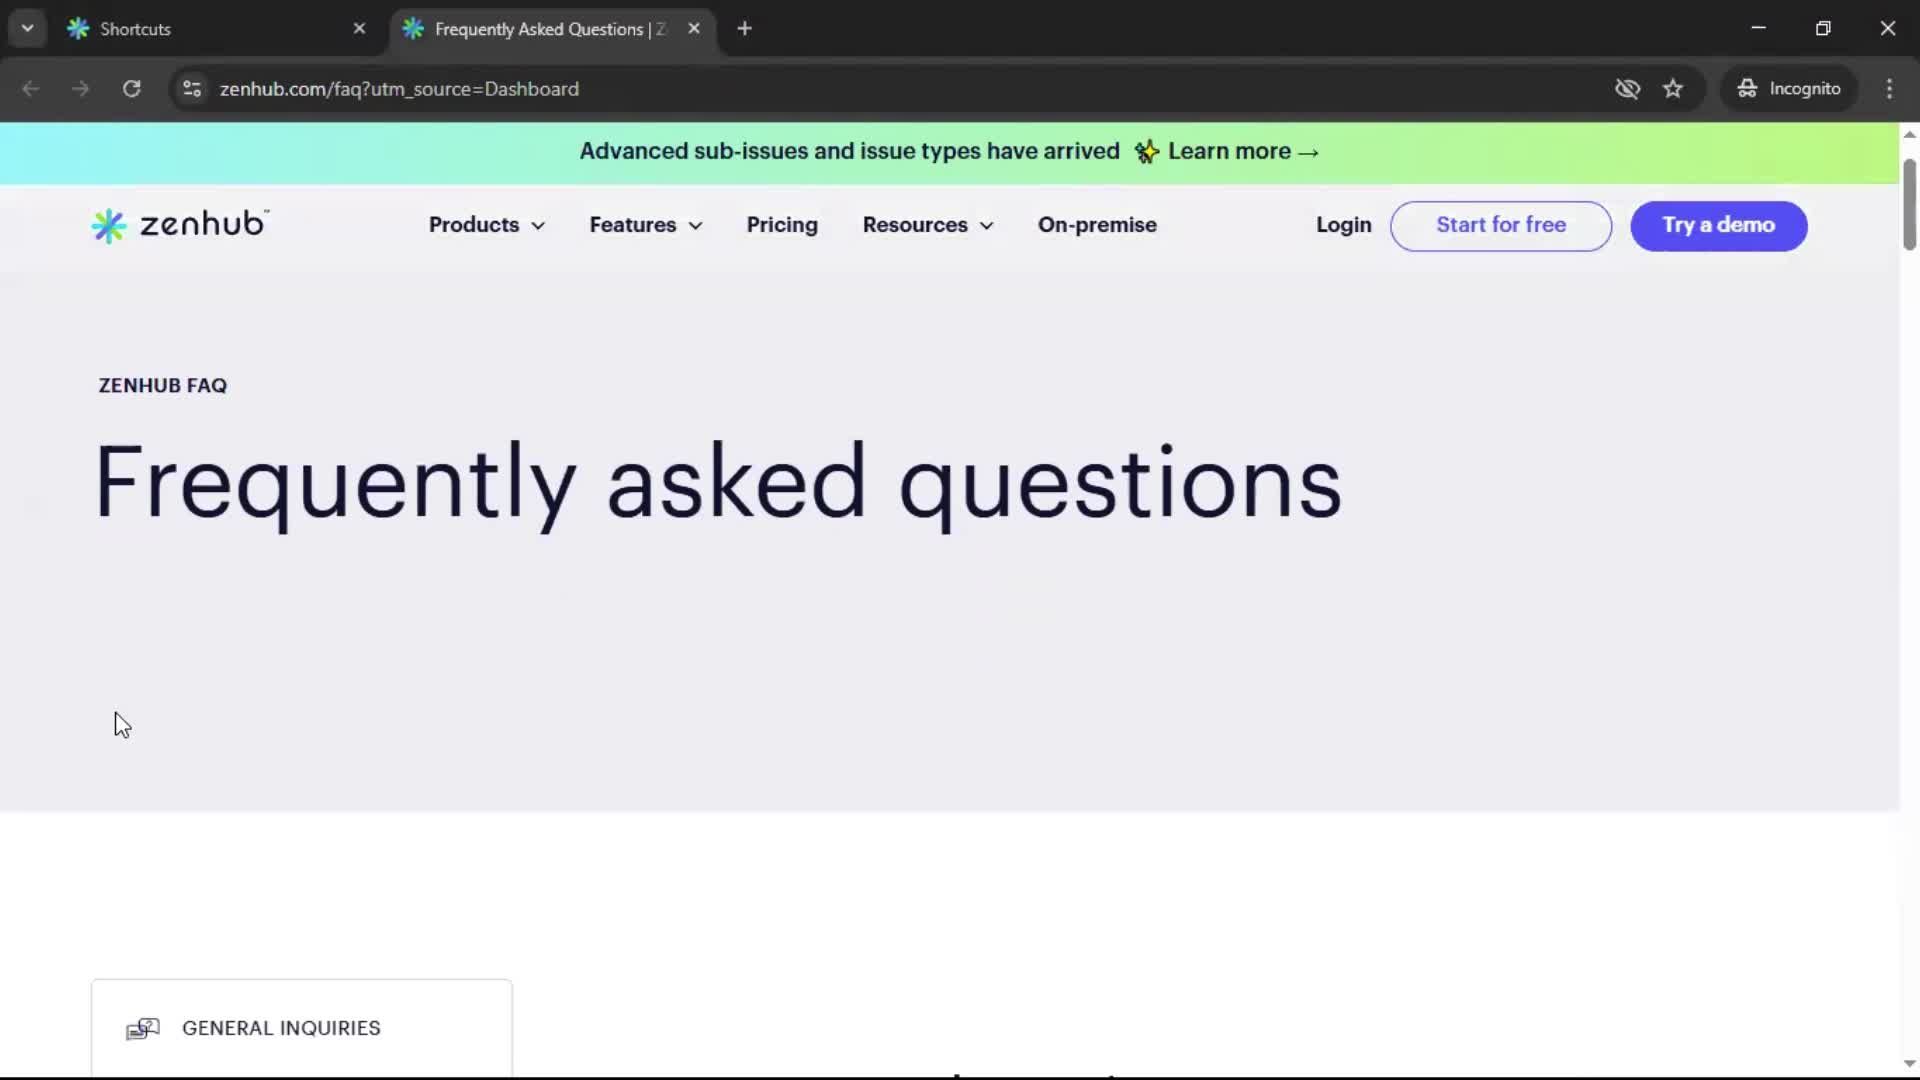Click the Incognito profile icon
This screenshot has height=1080, width=1920.
coord(1746,88)
